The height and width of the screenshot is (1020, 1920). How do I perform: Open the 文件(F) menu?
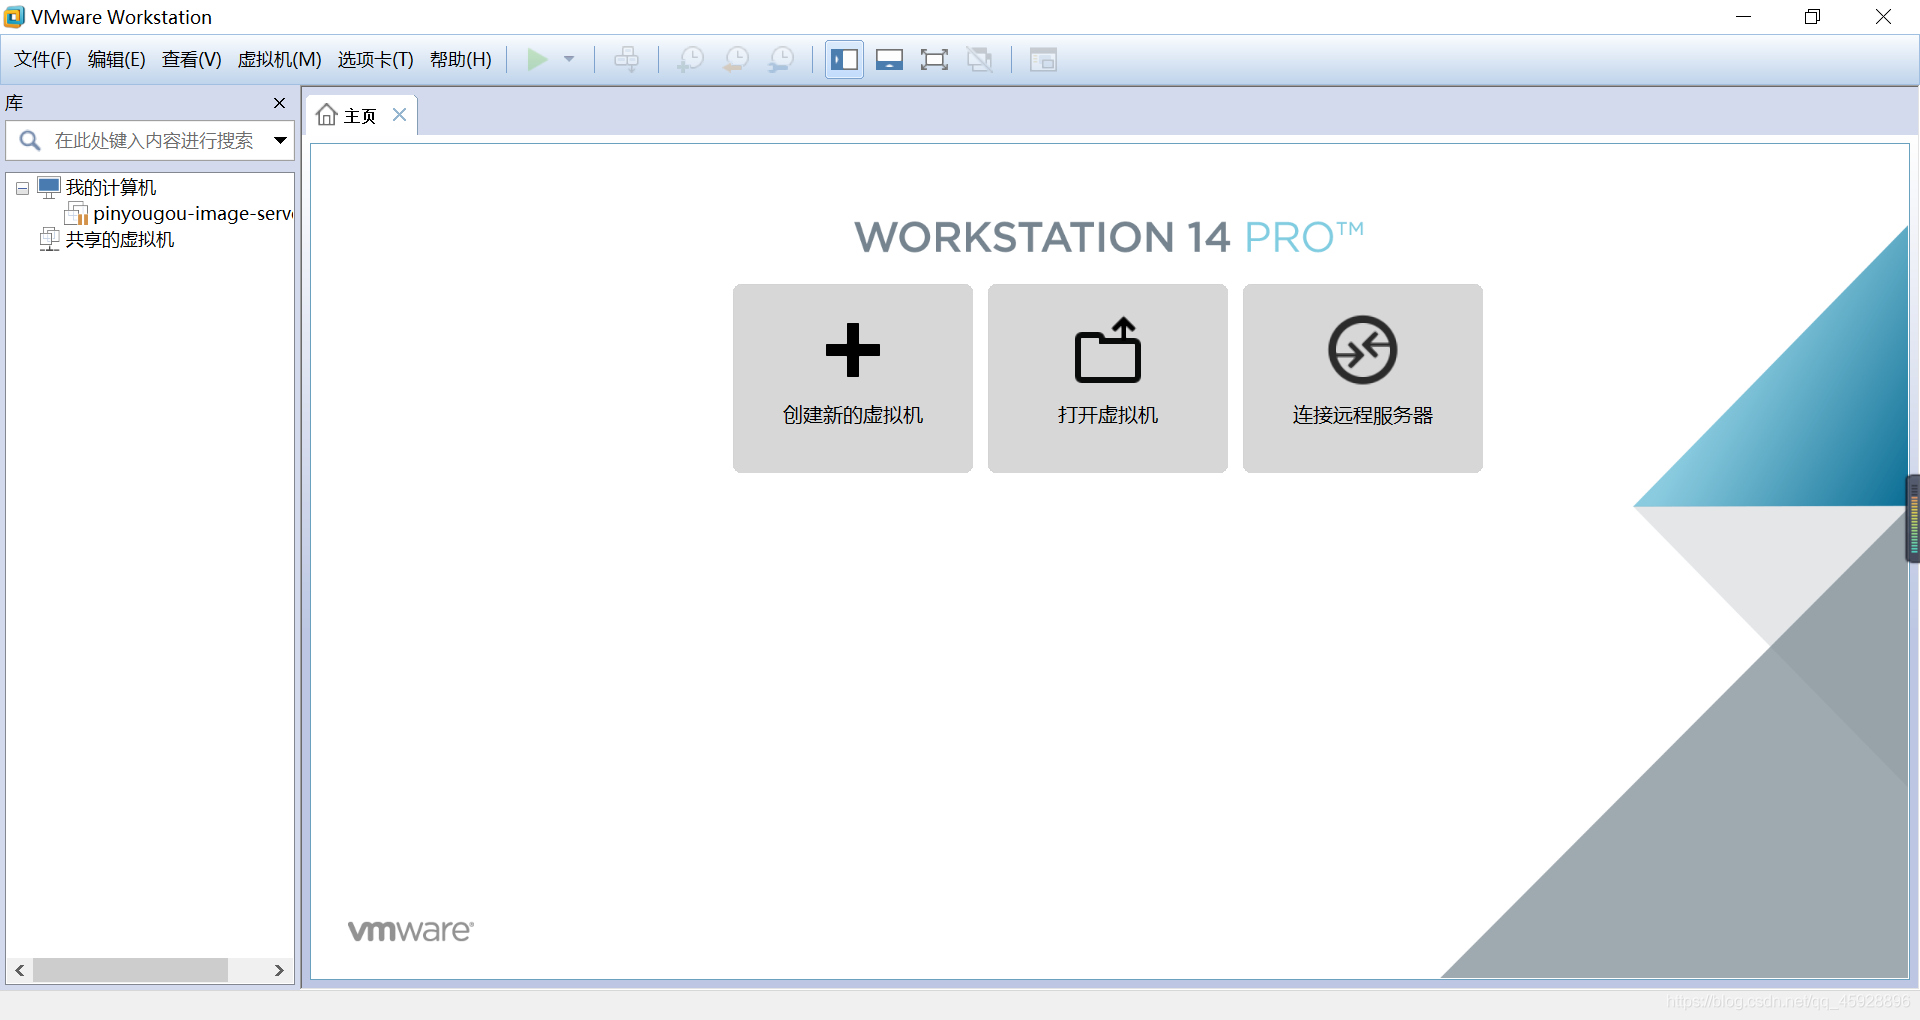pos(43,60)
